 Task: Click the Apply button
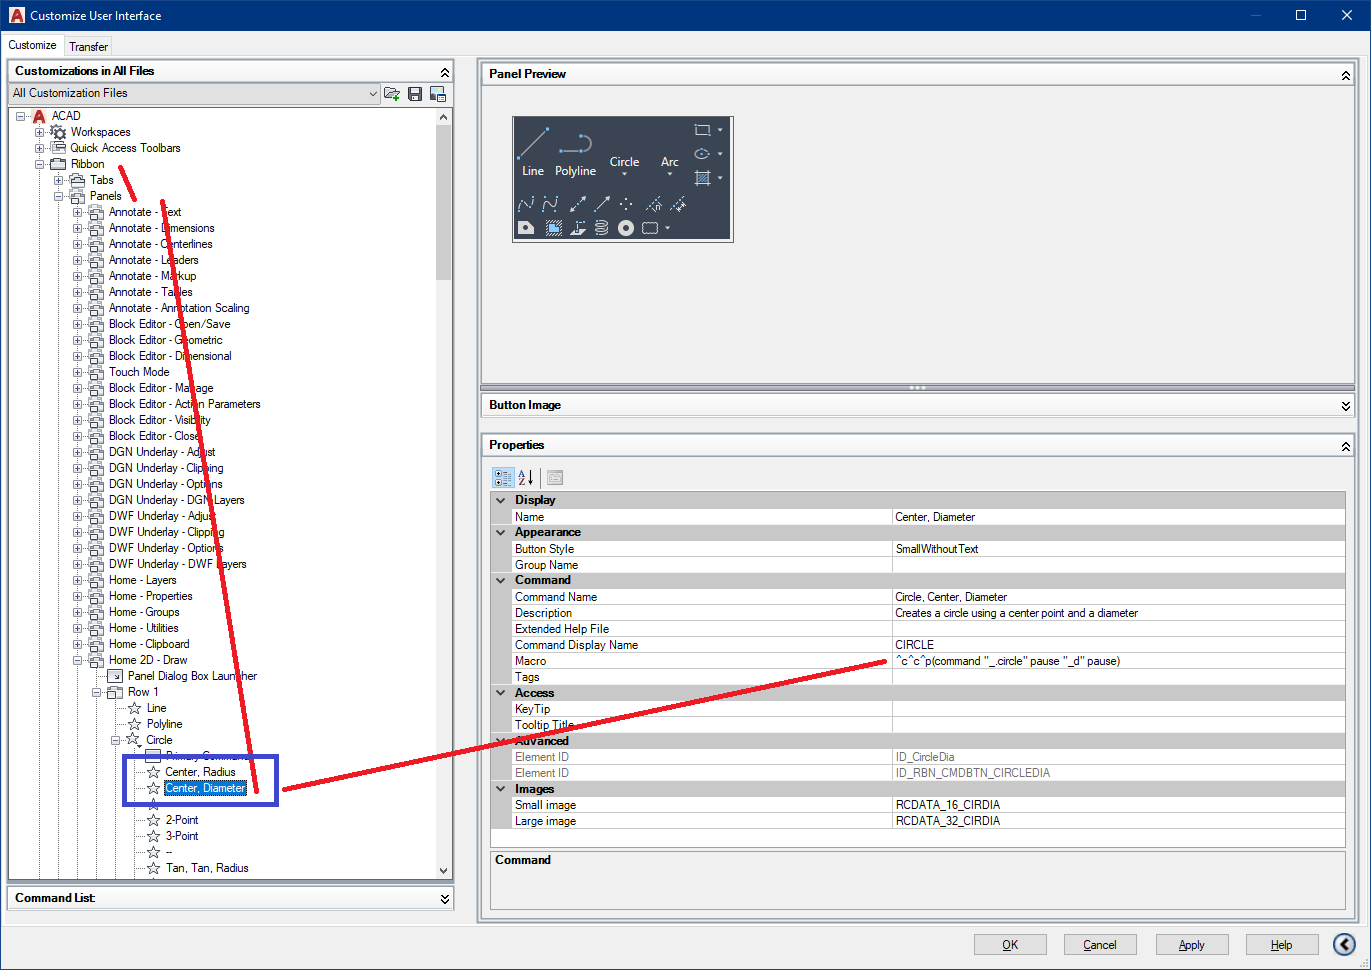point(1192,944)
